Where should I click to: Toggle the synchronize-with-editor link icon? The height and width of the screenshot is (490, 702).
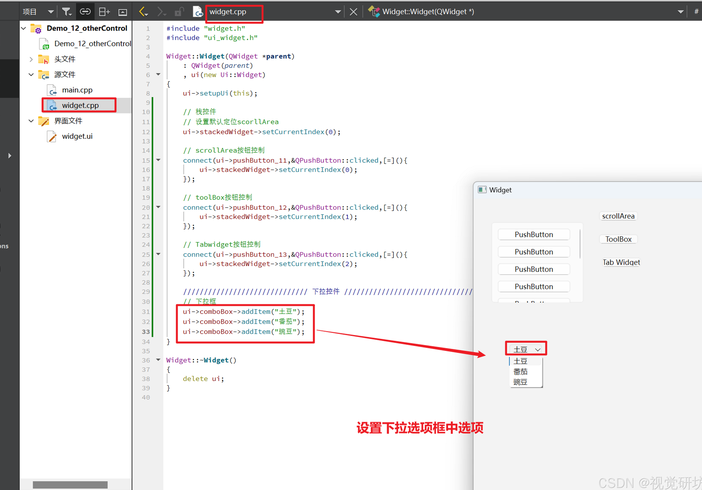[85, 12]
